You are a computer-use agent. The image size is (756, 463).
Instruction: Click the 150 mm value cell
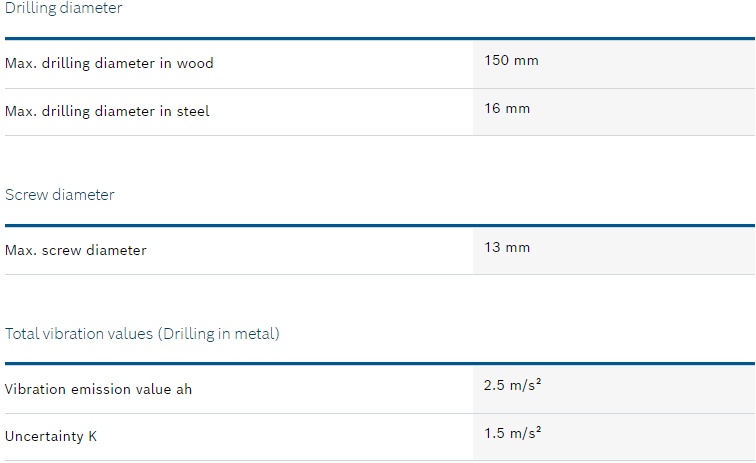pyautogui.click(x=614, y=64)
